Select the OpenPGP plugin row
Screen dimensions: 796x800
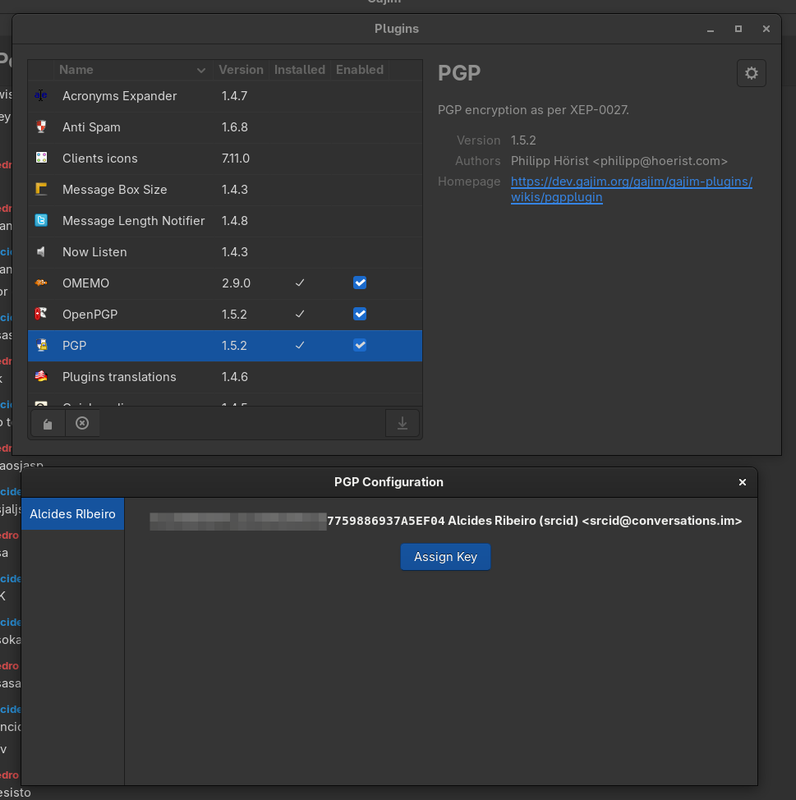pyautogui.click(x=225, y=314)
